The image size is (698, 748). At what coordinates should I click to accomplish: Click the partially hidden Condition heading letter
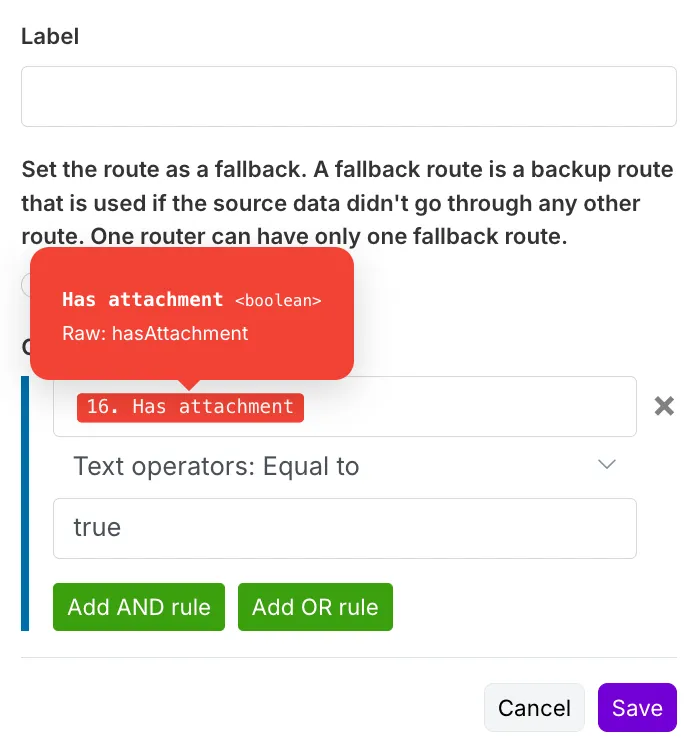tap(26, 347)
